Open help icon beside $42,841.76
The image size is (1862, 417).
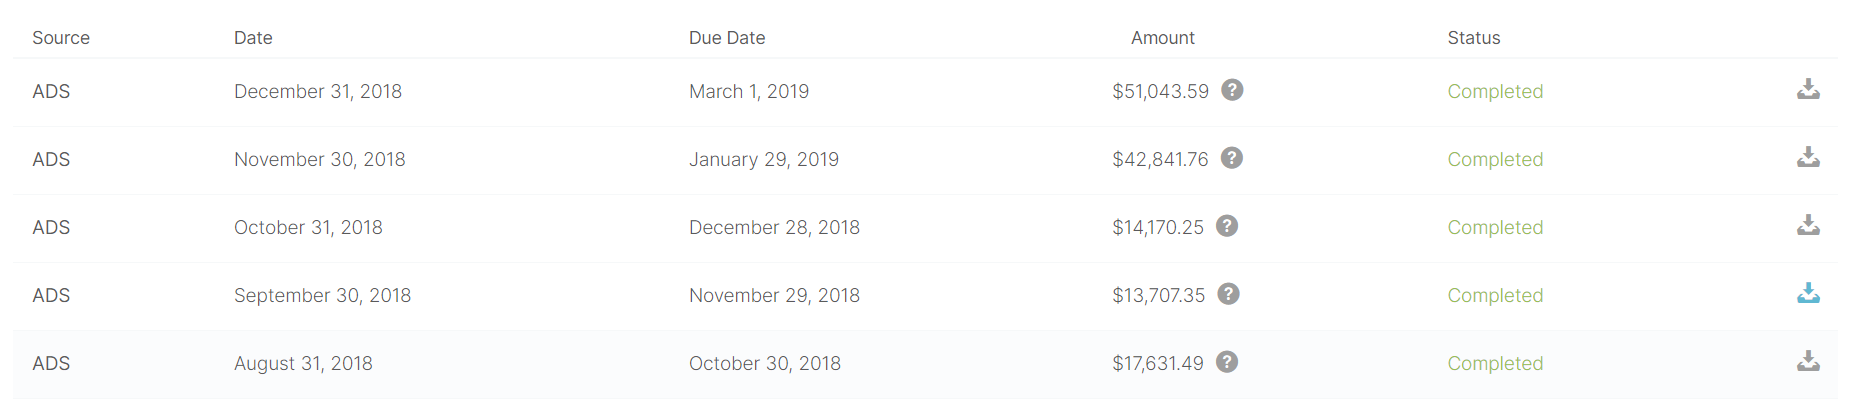coord(1232,158)
